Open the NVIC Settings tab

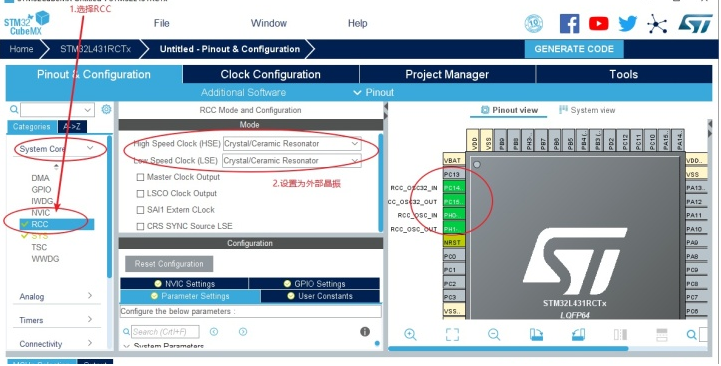click(184, 283)
